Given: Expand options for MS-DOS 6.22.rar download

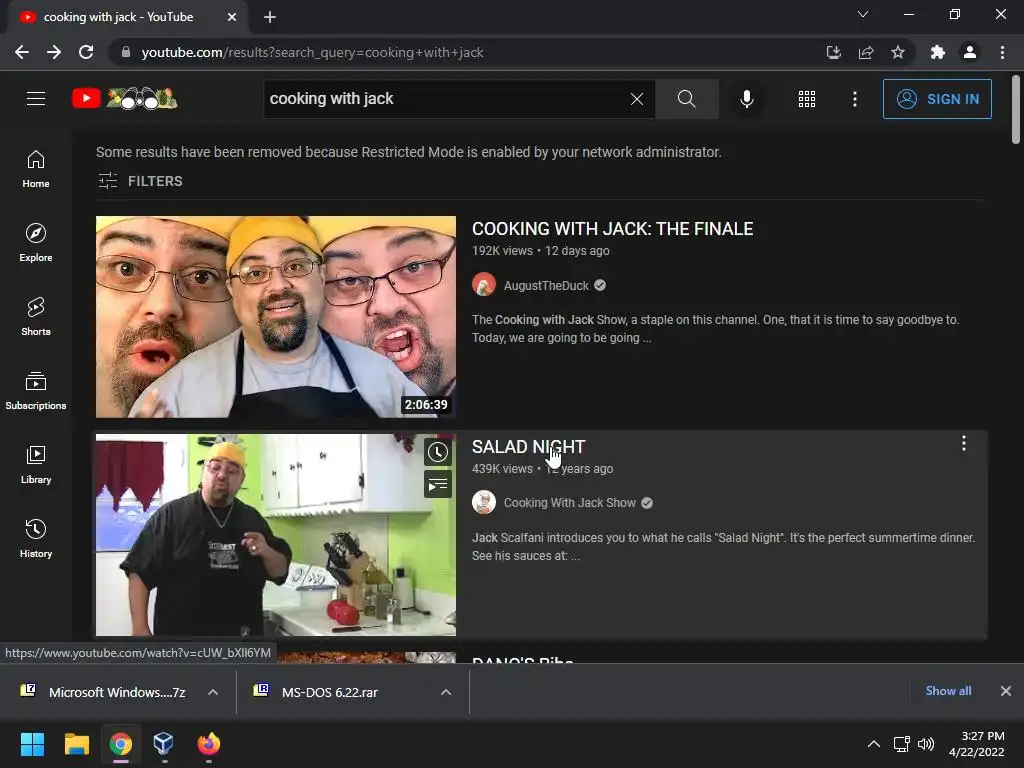Looking at the screenshot, I should tap(446, 692).
